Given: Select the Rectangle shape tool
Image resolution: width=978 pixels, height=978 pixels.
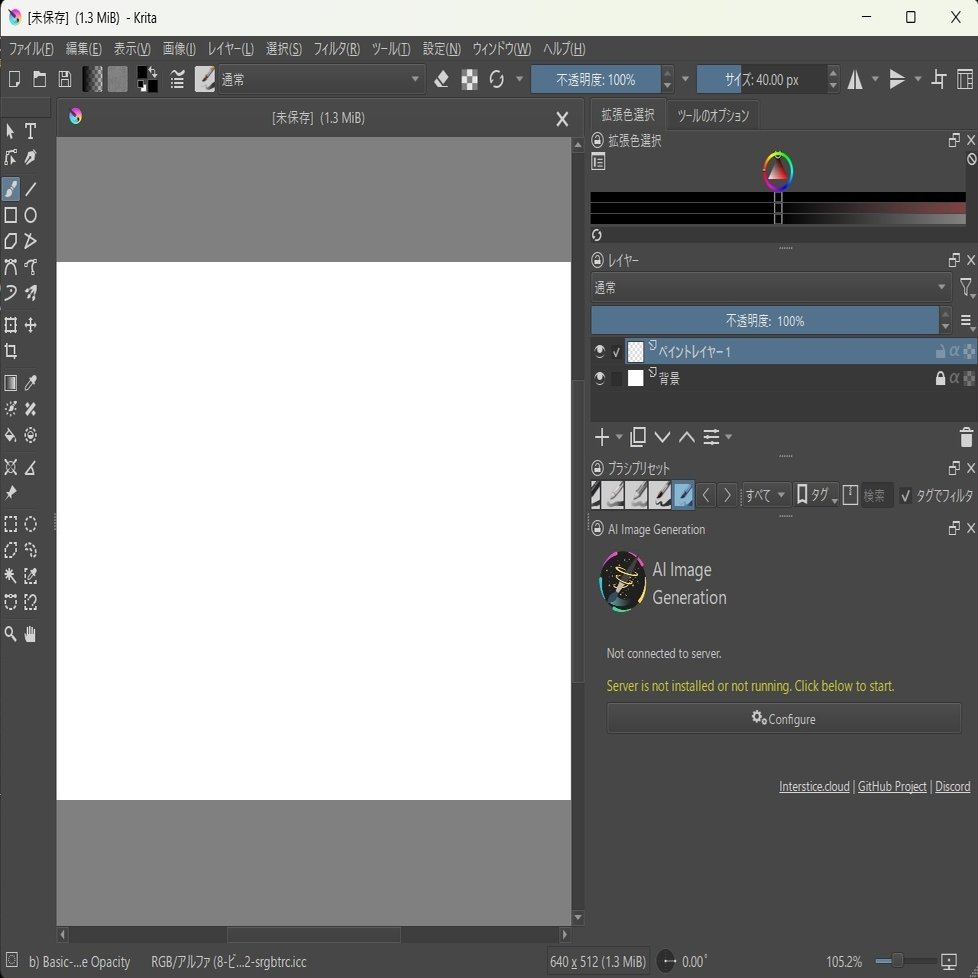Looking at the screenshot, I should pos(11,215).
